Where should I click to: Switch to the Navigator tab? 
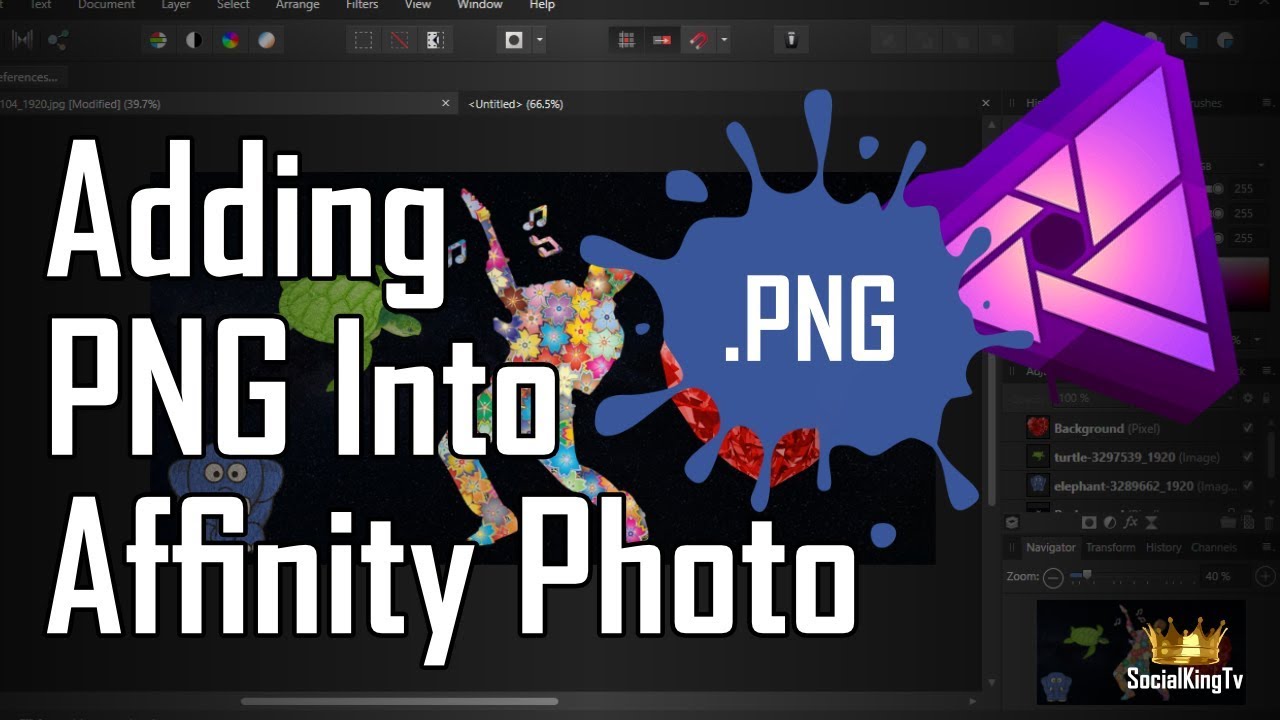point(1050,547)
